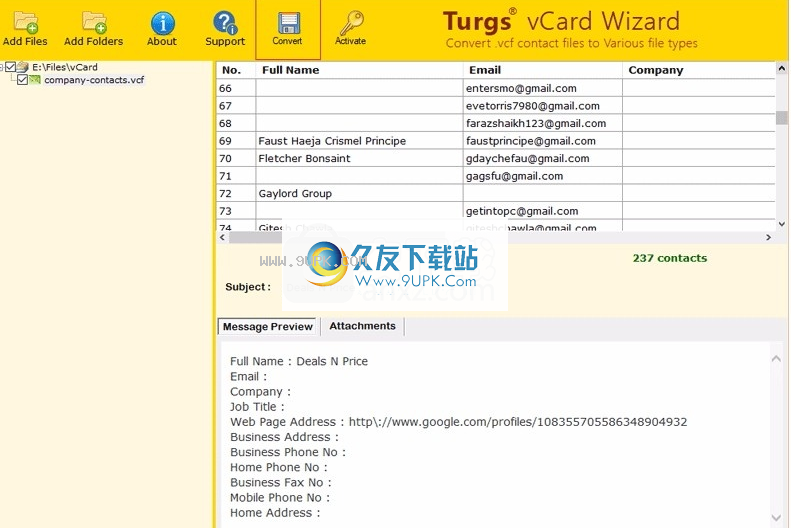The image size is (791, 528).
Task: Click the 237 contacts count label
Action: point(669,258)
